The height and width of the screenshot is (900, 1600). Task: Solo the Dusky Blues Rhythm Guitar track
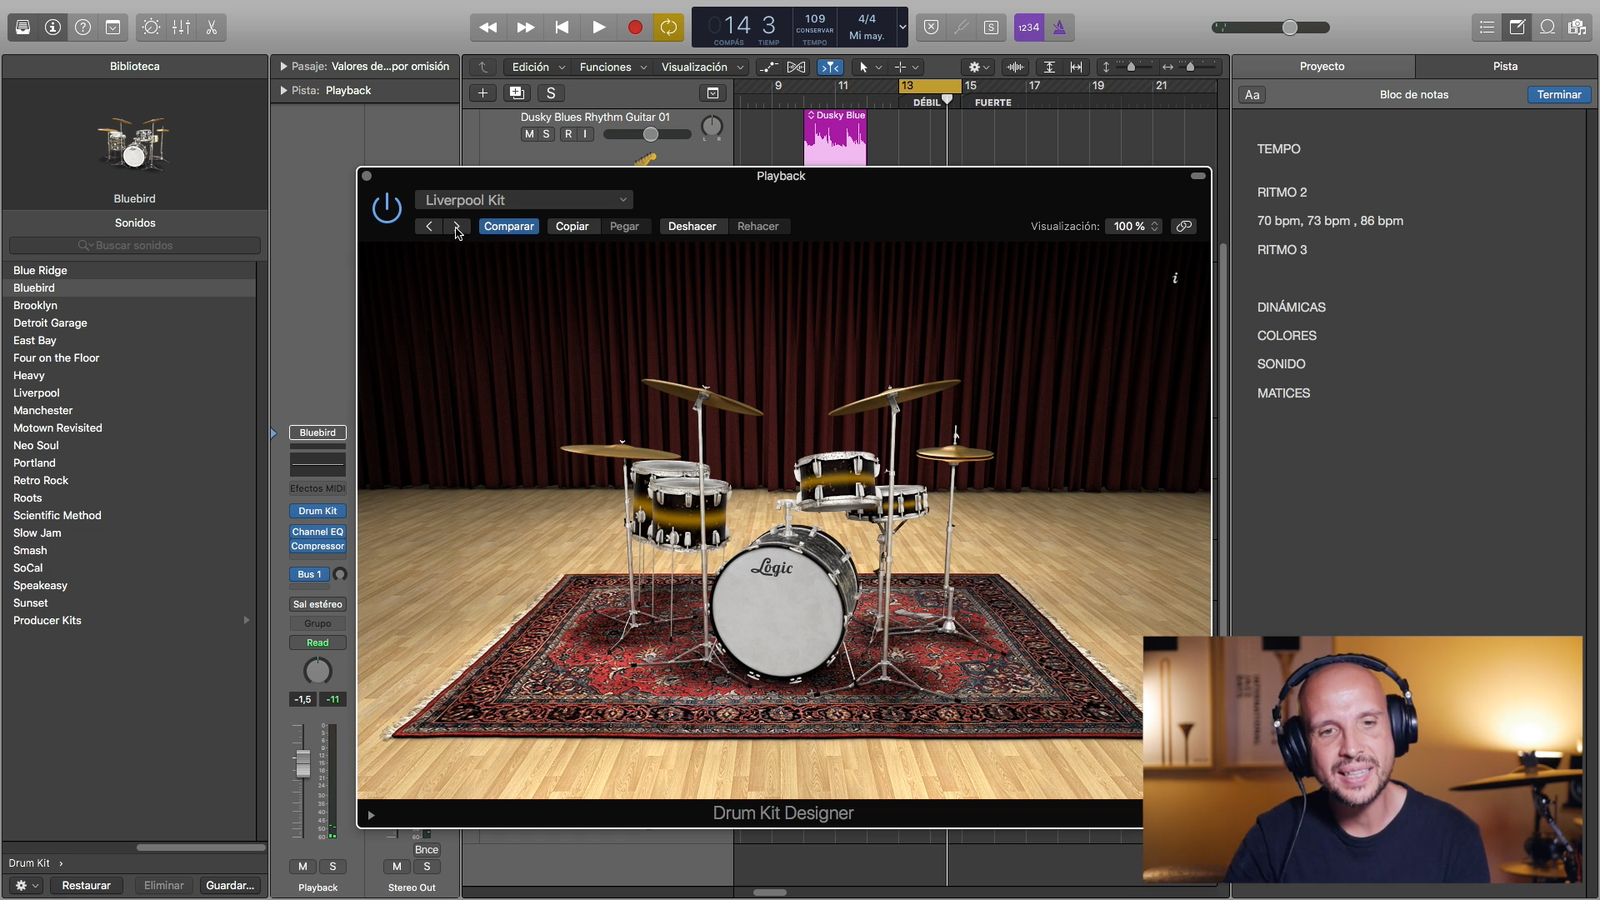pos(546,134)
